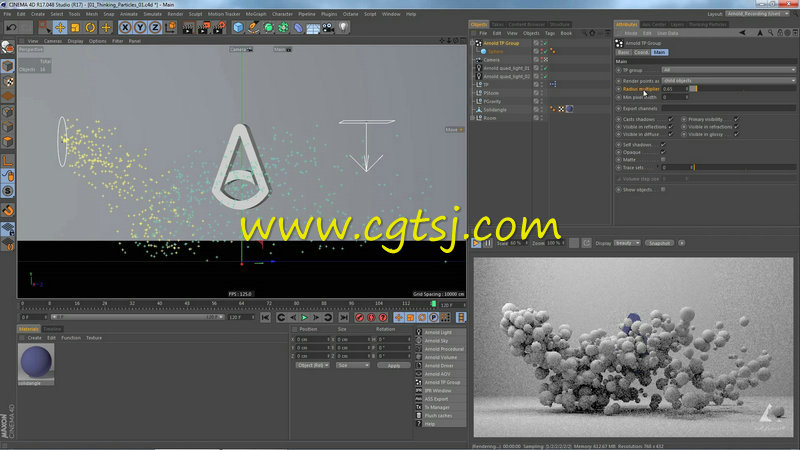Image resolution: width=800 pixels, height=450 pixels.
Task: Open IPR Display beauty dropdown
Action: click(x=627, y=243)
